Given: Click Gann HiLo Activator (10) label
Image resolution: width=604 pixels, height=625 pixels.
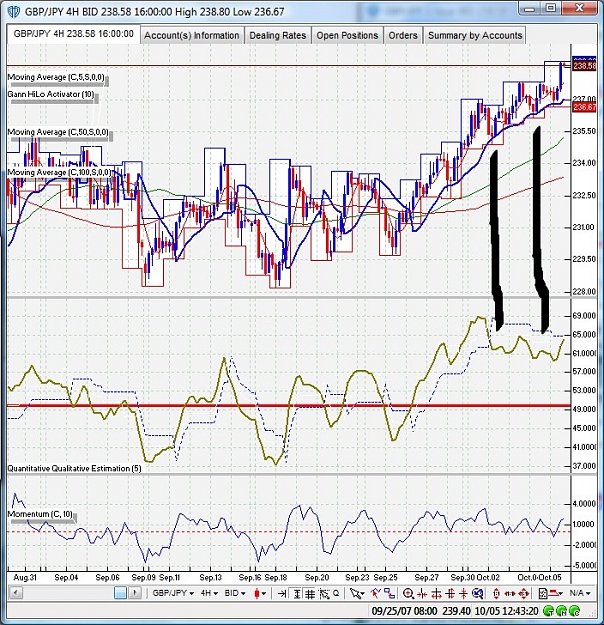Looking at the screenshot, I should point(51,94).
